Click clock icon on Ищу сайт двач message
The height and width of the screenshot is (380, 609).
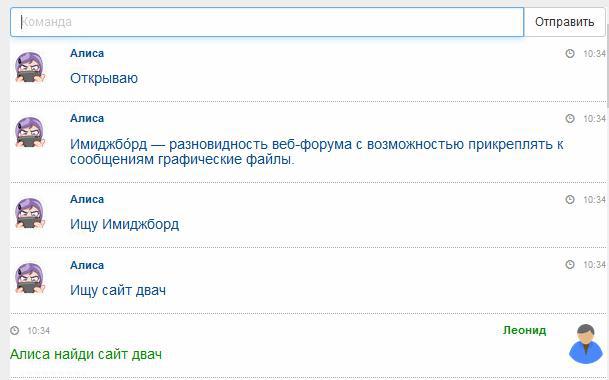point(570,265)
